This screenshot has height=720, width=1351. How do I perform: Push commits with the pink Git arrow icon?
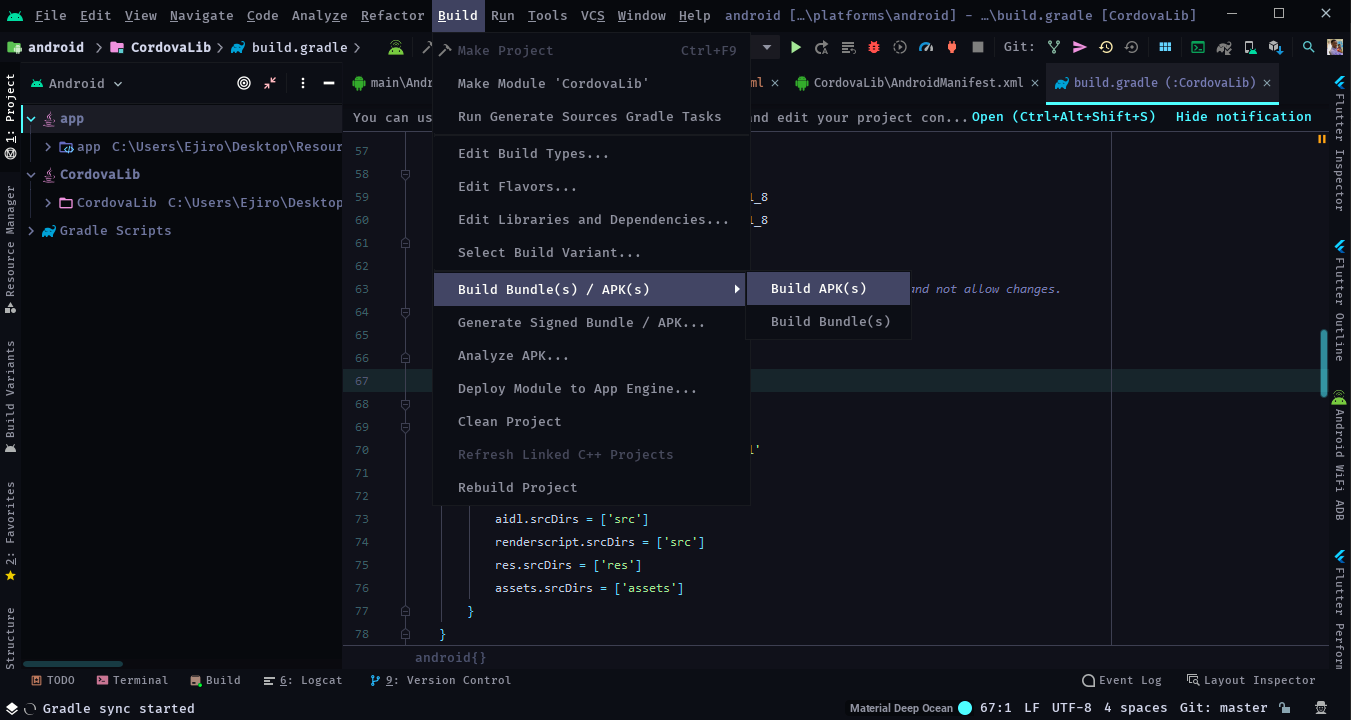1080,47
